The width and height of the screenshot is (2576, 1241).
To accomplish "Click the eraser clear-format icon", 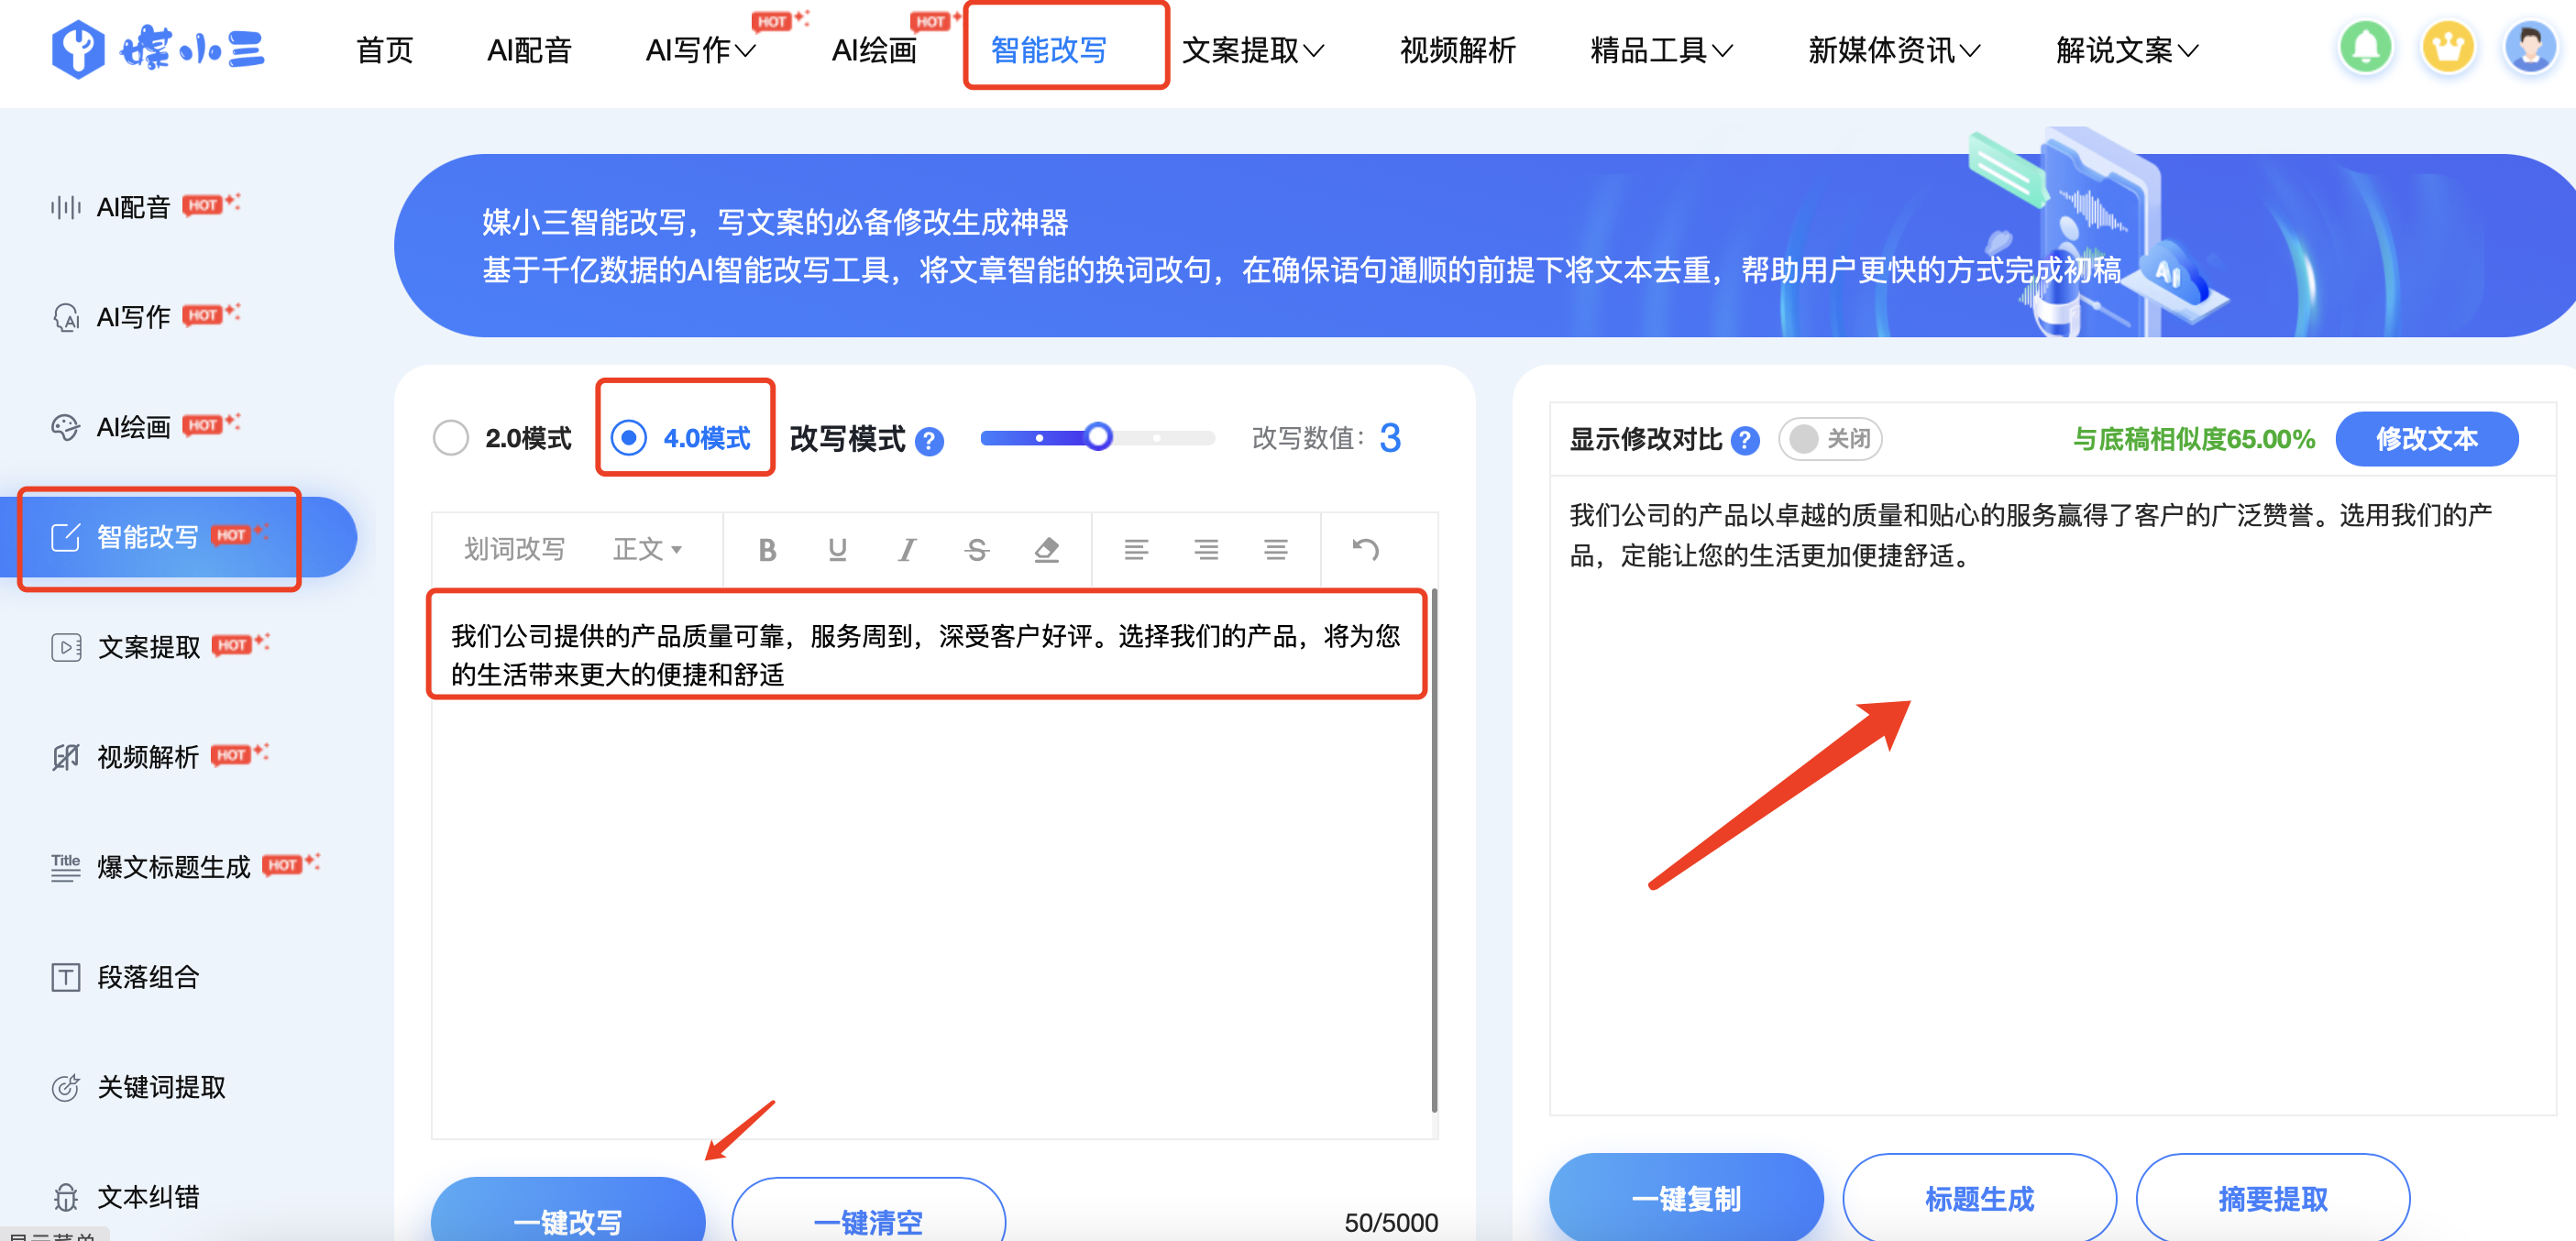I will pyautogui.click(x=1046, y=549).
